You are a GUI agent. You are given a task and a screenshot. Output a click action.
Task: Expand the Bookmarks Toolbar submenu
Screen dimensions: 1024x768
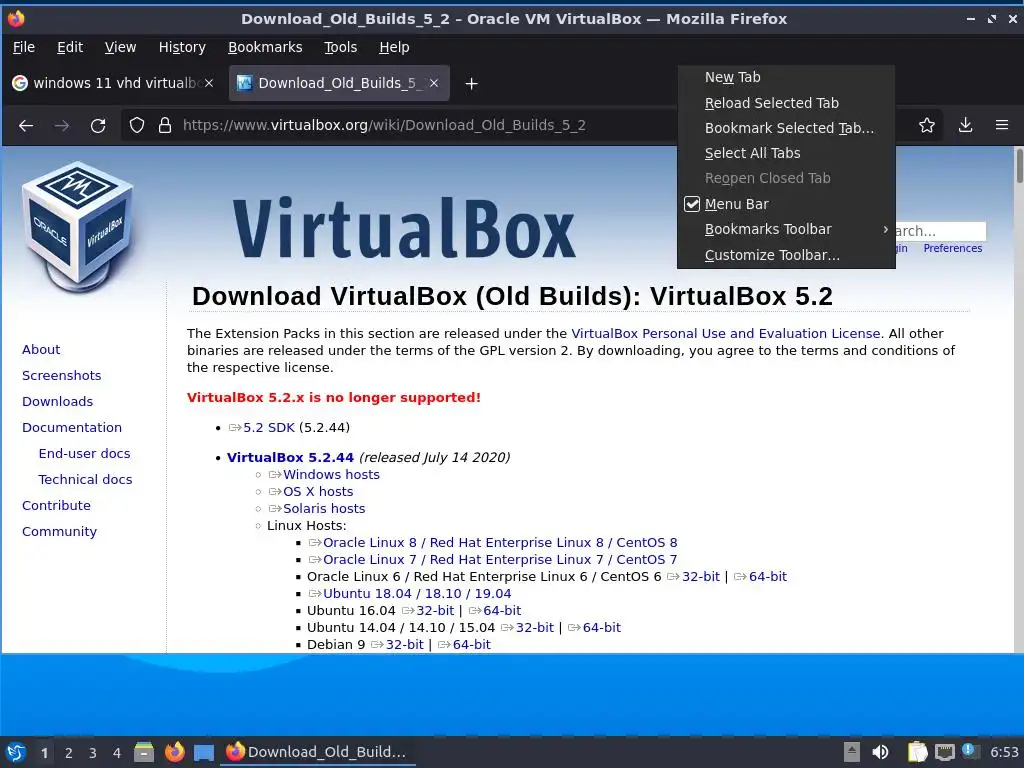(x=786, y=229)
